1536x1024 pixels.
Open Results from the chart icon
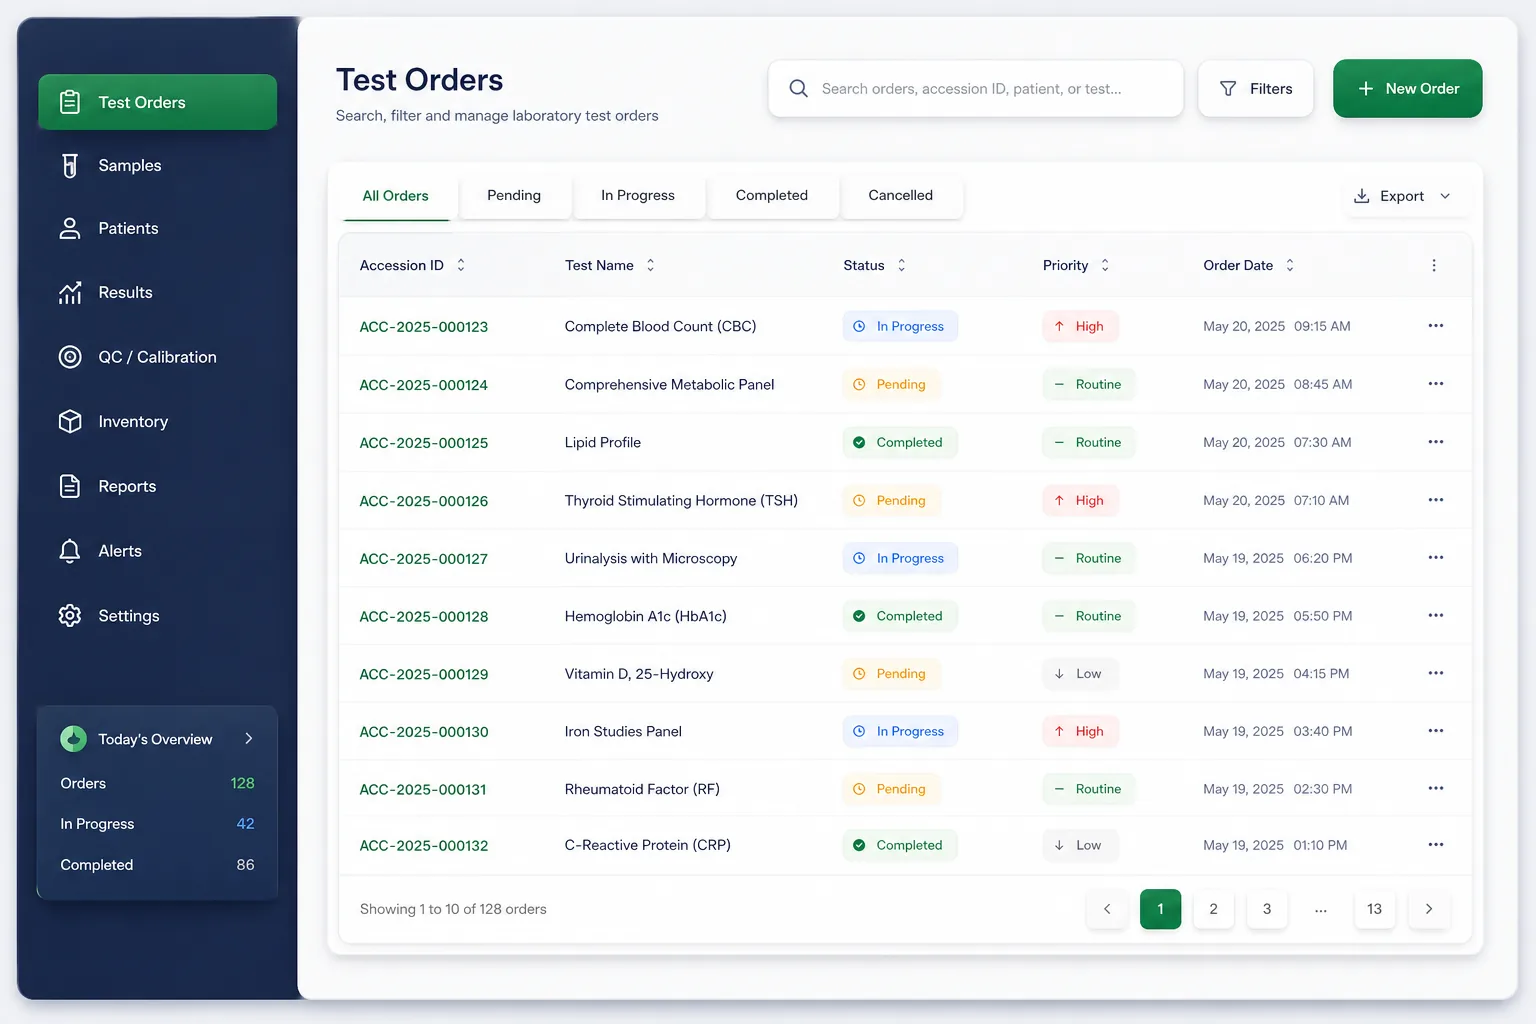[70, 293]
